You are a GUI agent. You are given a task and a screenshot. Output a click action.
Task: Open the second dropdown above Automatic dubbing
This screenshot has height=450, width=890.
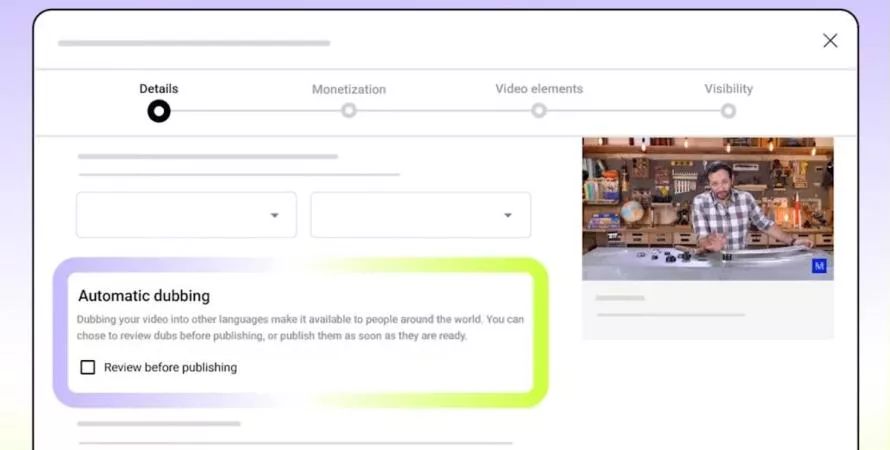point(421,215)
